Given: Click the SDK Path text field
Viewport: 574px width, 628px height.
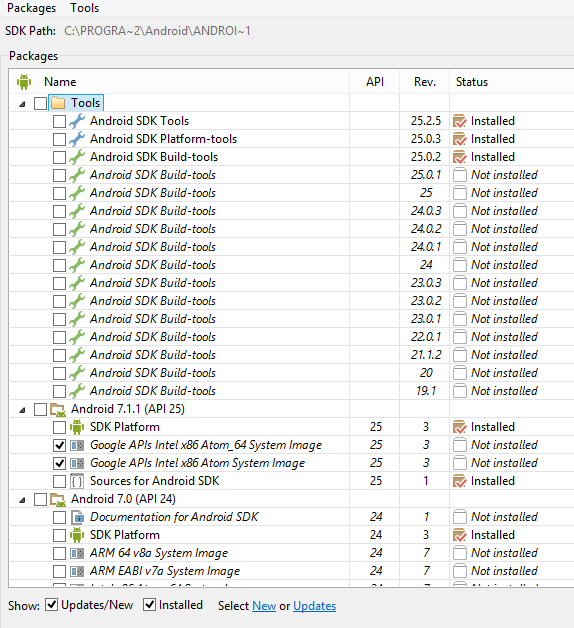Looking at the screenshot, I should pyautogui.click(x=157, y=31).
